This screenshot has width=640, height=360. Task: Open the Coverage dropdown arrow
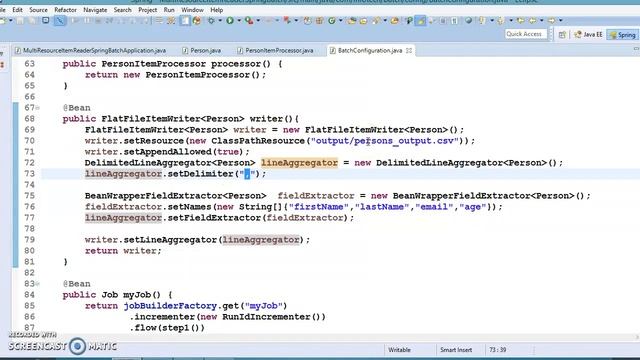click(x=258, y=20)
